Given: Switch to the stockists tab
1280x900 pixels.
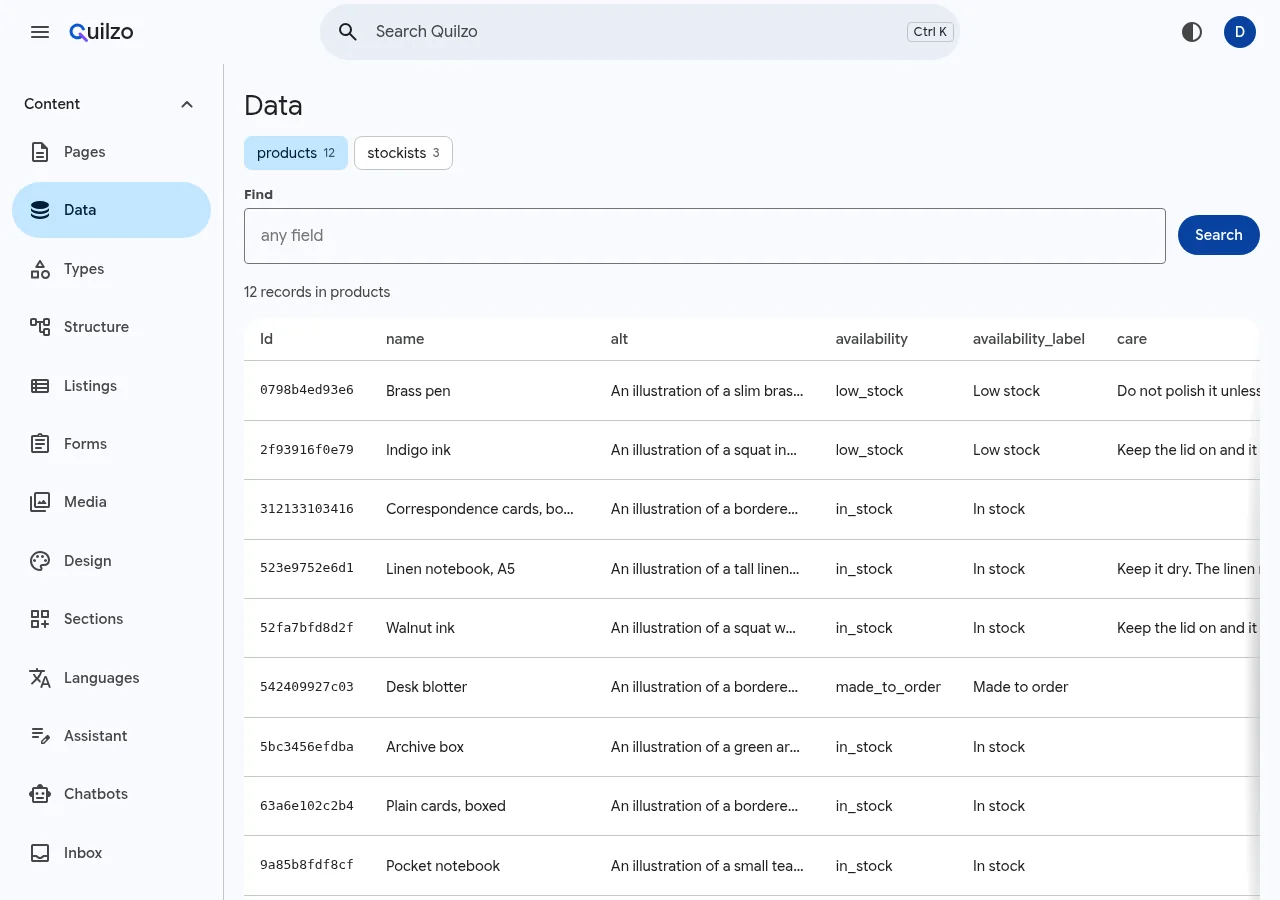Looking at the screenshot, I should point(403,153).
